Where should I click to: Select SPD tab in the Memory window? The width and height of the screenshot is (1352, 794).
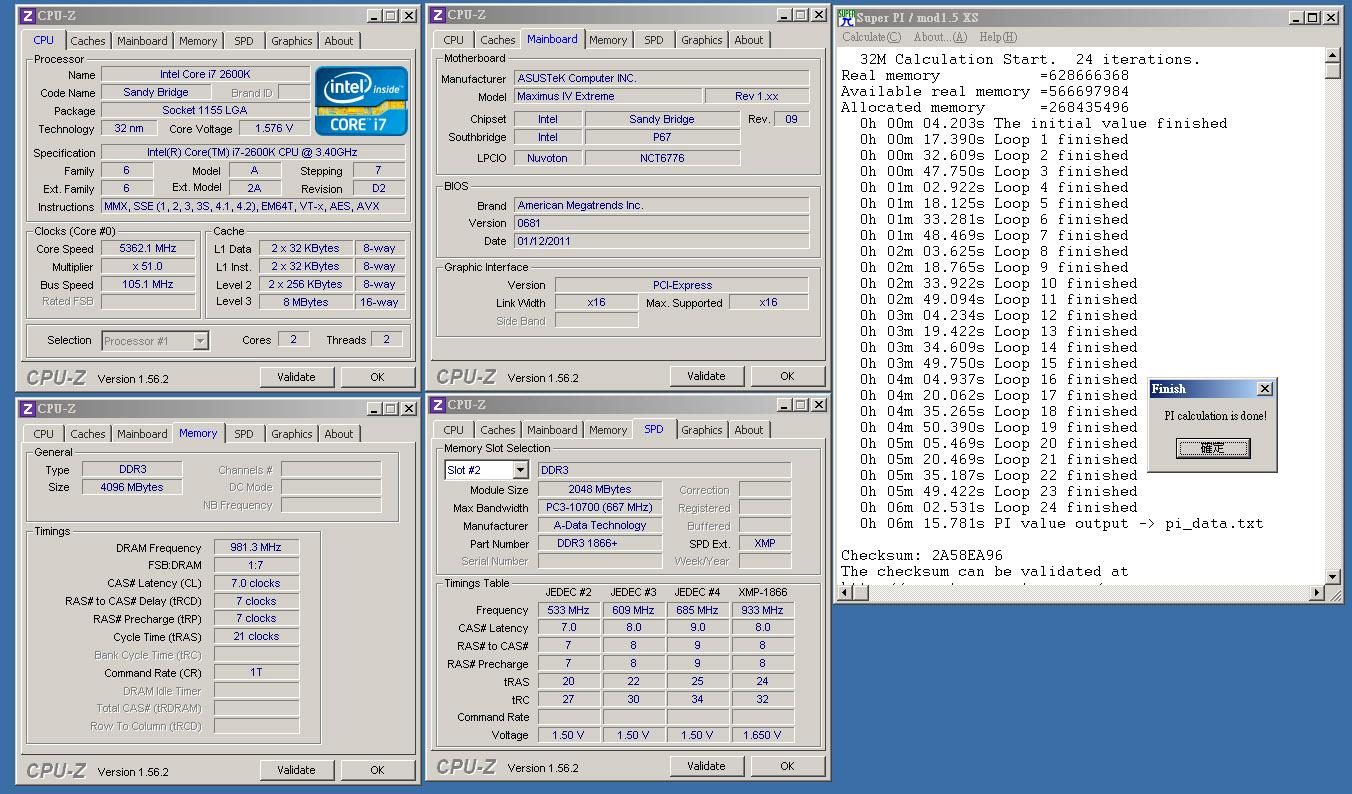244,434
